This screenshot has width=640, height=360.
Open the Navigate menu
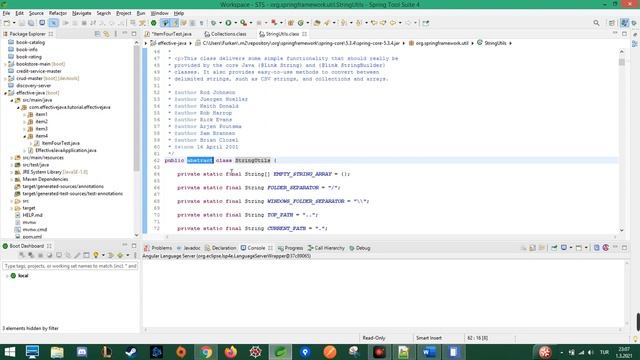point(82,13)
